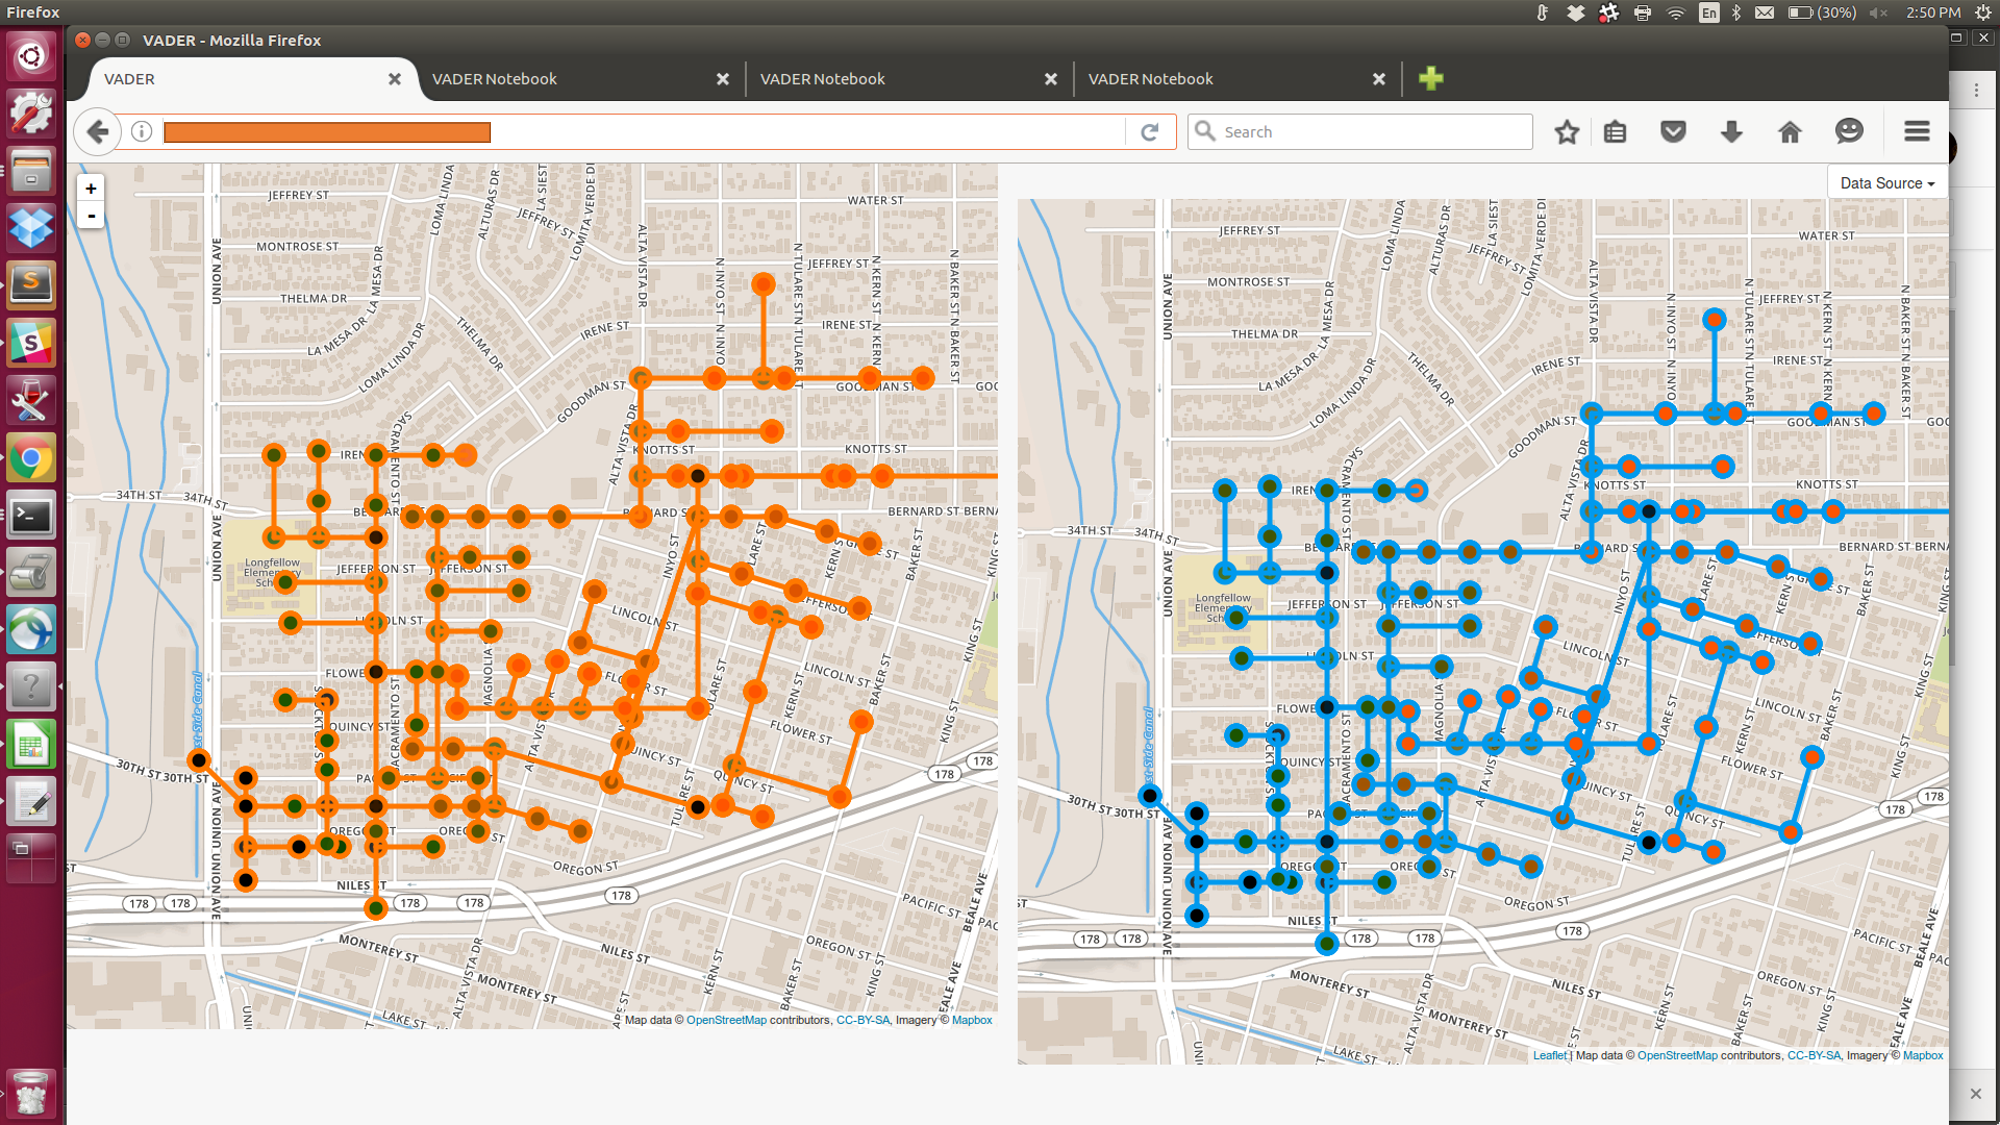This screenshot has height=1125, width=2000.
Task: Zoom in on the map with the plus control
Action: (91, 187)
